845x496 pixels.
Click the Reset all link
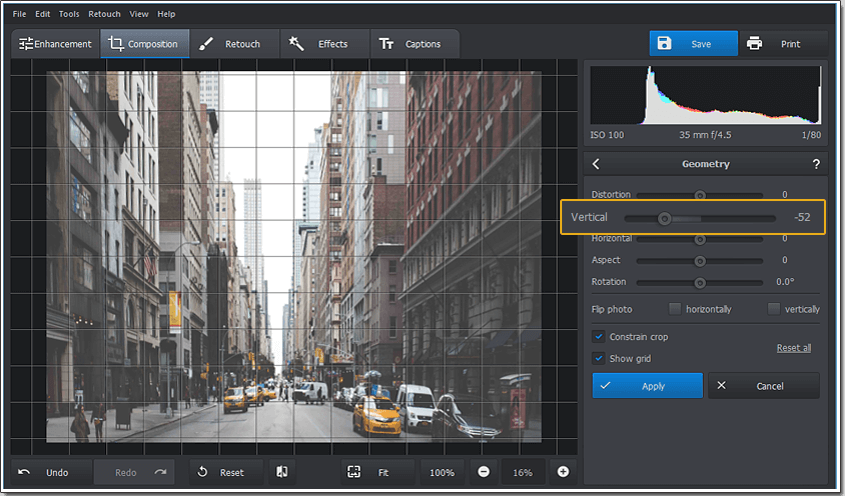coord(793,348)
